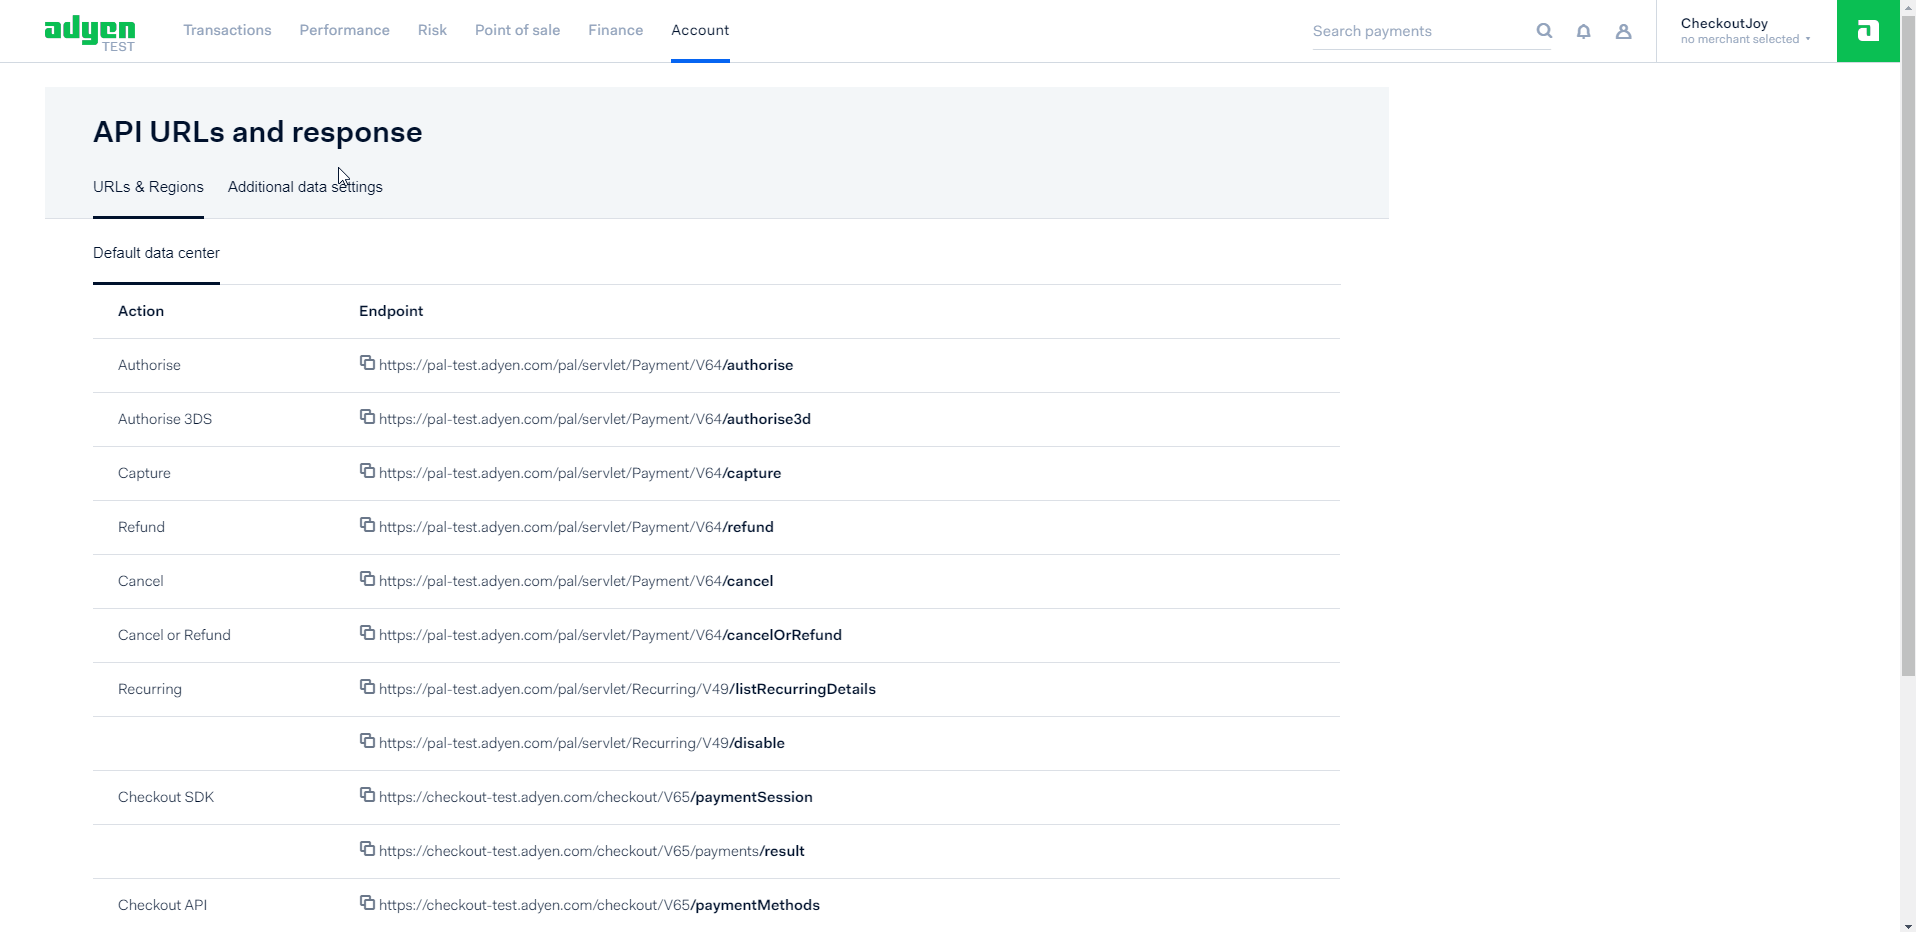Switch to URLs & Regions tab
This screenshot has height=932, width=1916.
(148, 187)
